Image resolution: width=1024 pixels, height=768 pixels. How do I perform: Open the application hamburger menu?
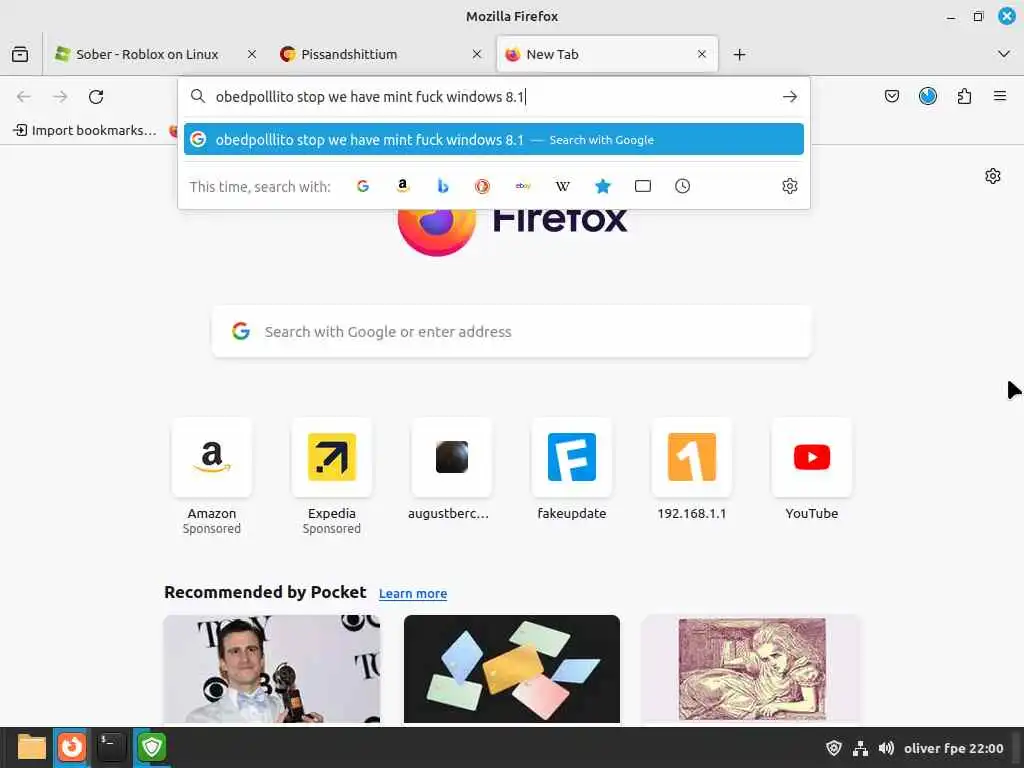tap(999, 97)
